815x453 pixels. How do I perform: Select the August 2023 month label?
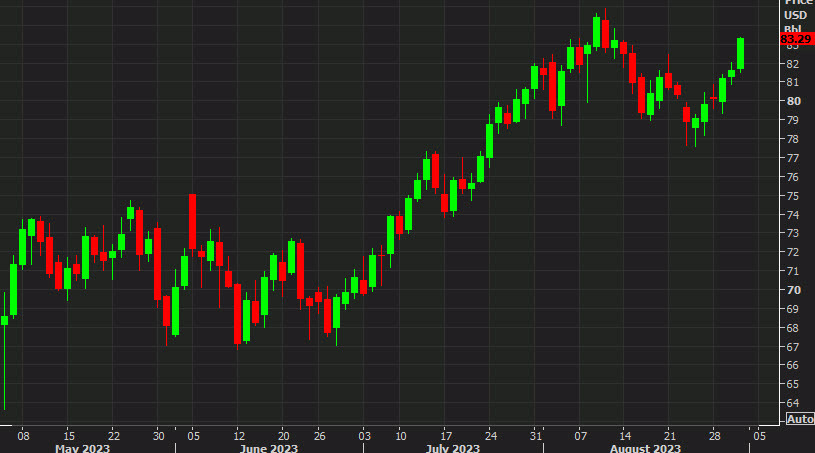(645, 448)
